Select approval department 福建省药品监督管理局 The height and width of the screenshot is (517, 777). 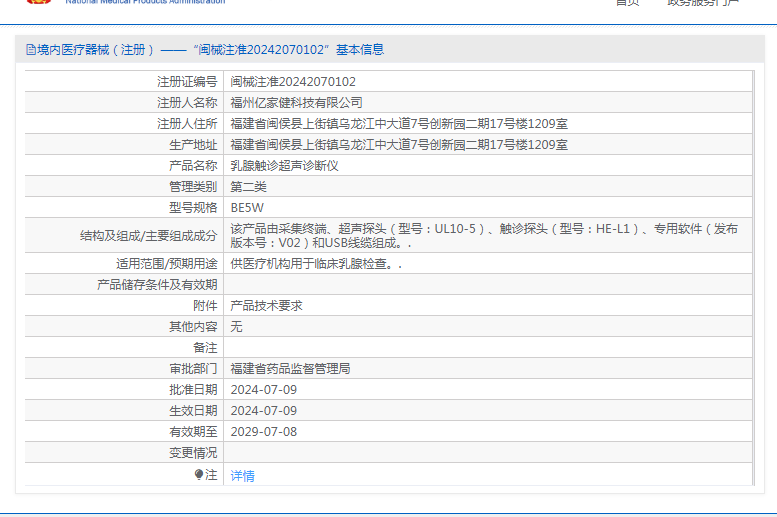(290, 369)
